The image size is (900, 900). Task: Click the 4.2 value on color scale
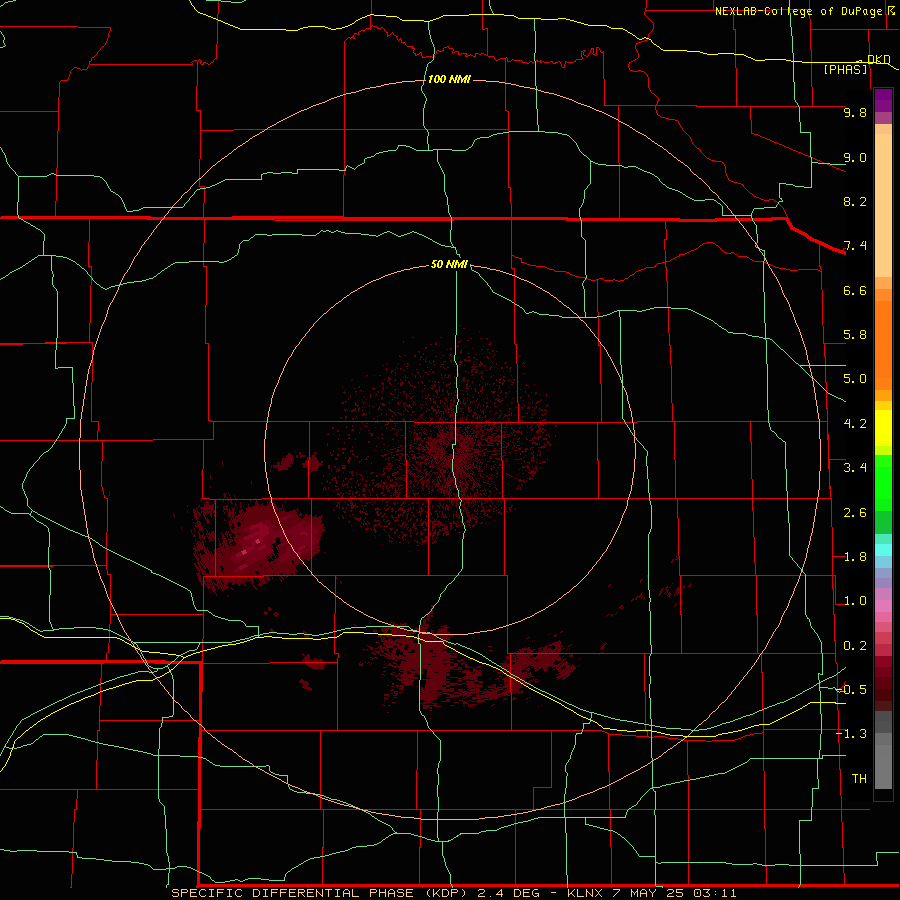[x=855, y=424]
